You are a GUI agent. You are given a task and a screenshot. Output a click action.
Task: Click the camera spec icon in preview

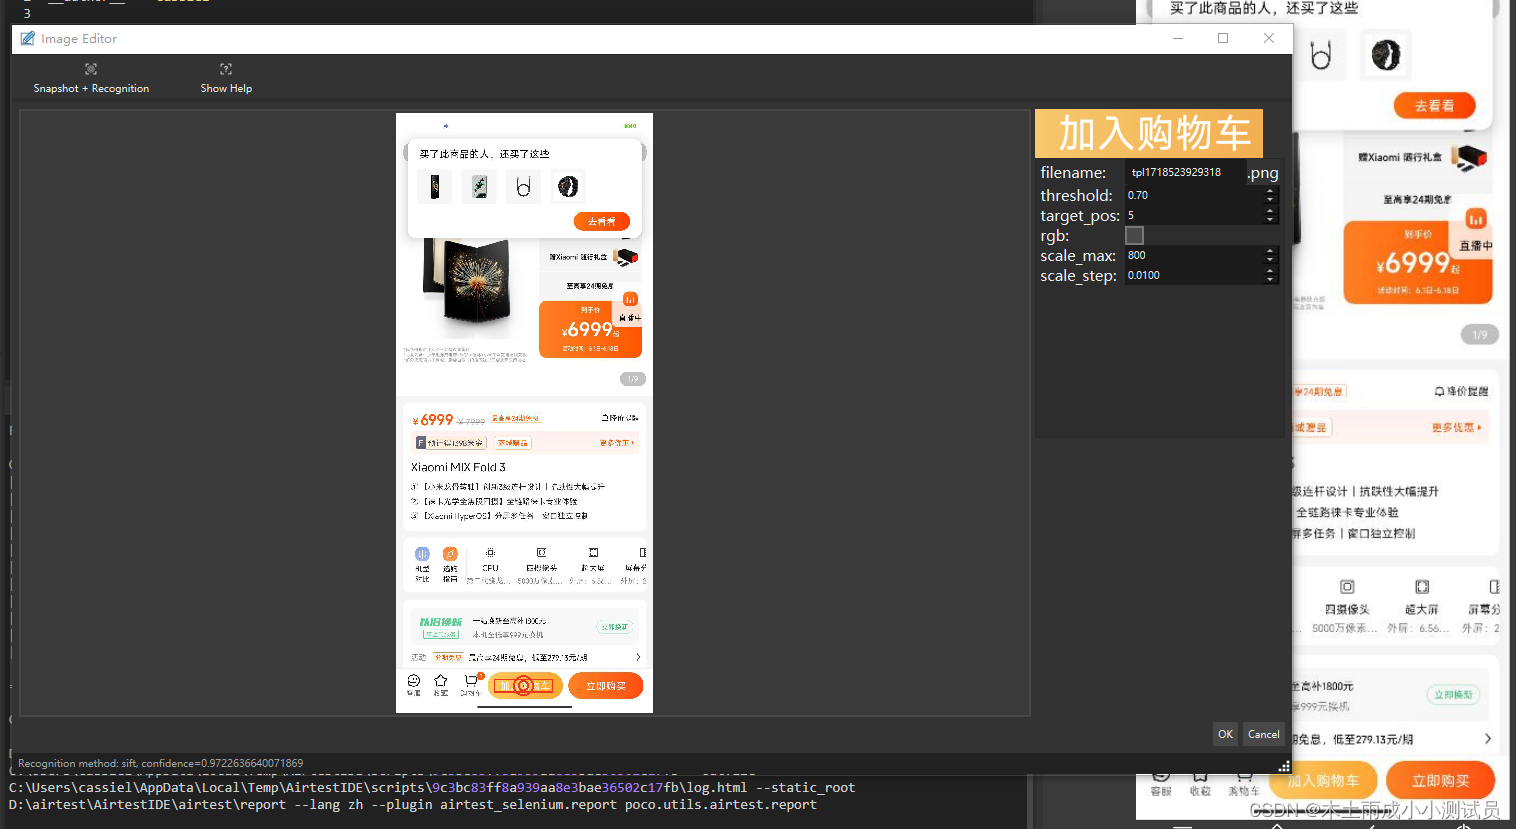pyautogui.click(x=541, y=553)
